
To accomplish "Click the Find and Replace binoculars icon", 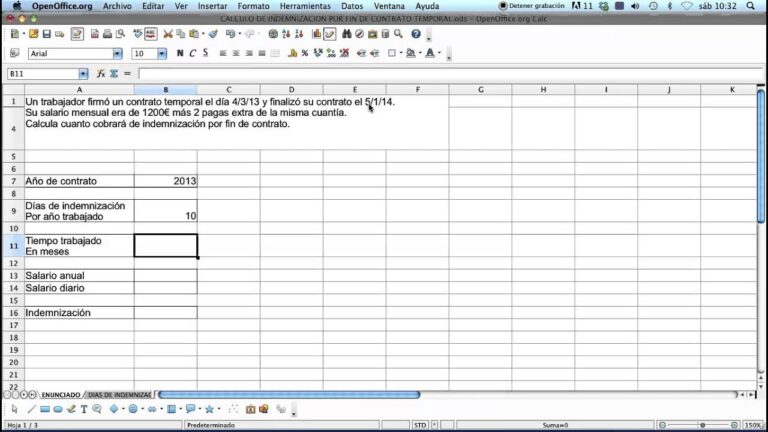I will click(x=347, y=34).
